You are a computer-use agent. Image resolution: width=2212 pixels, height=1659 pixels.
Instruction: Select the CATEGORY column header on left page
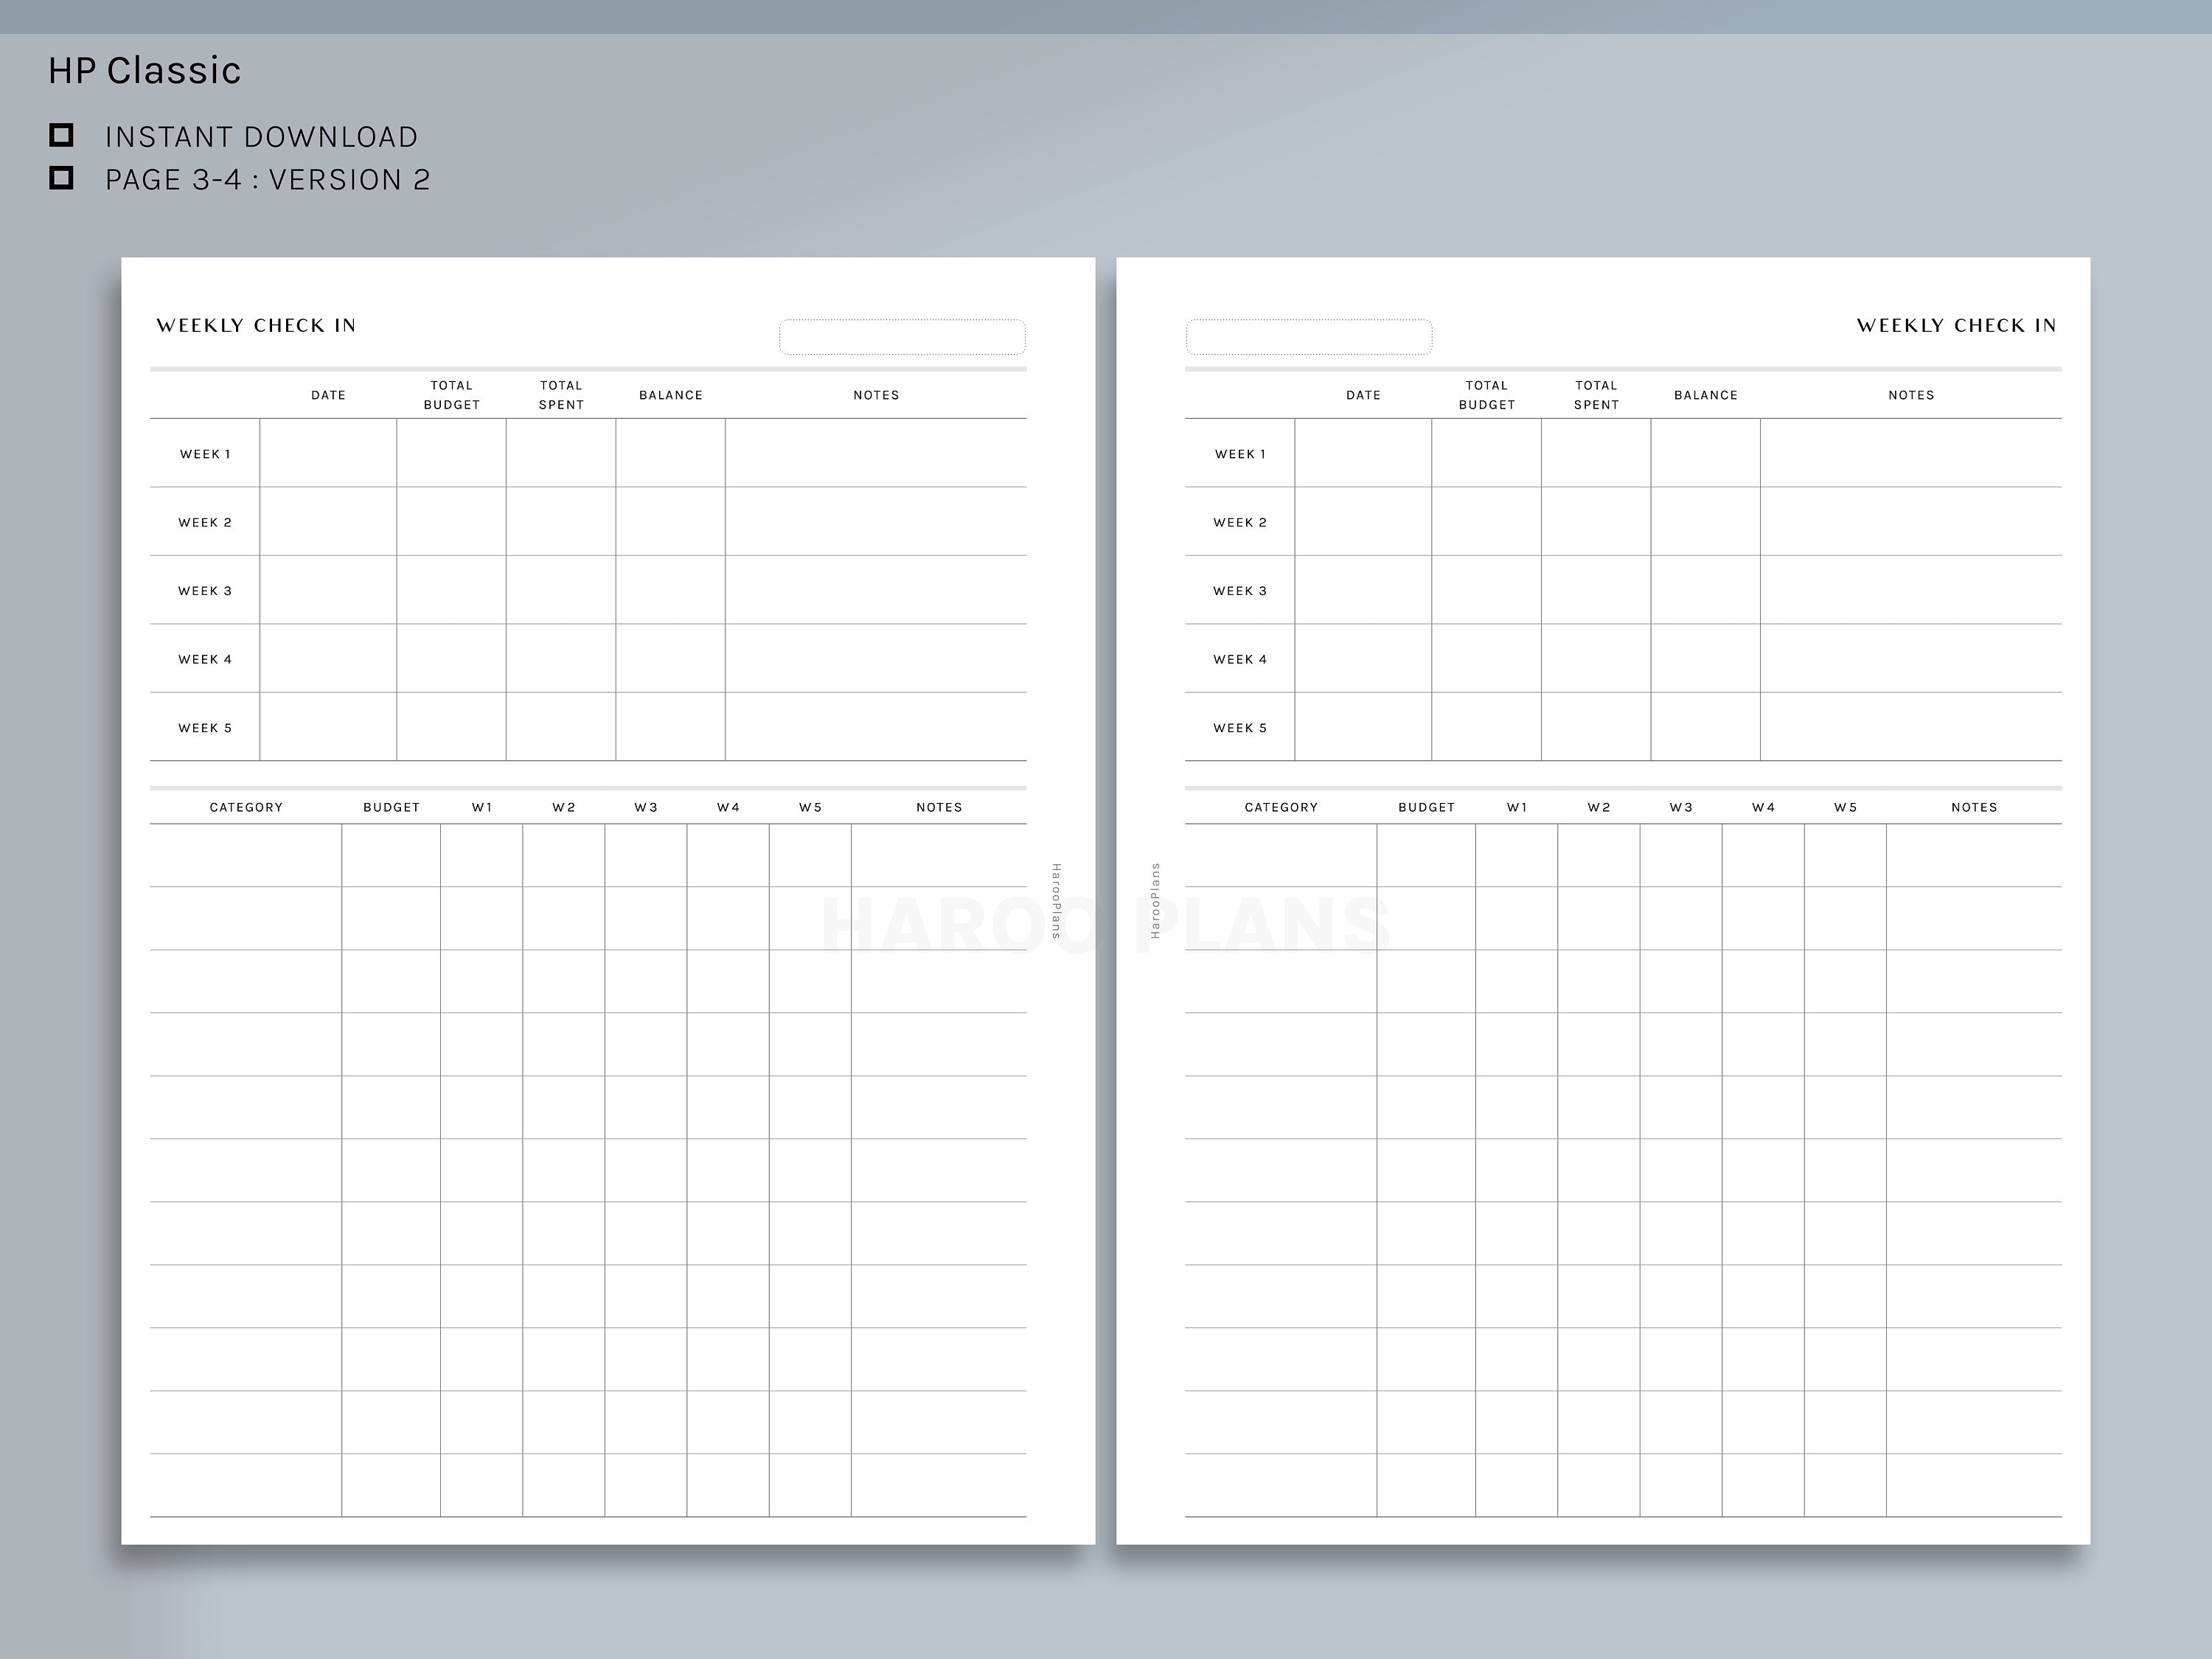pyautogui.click(x=246, y=807)
